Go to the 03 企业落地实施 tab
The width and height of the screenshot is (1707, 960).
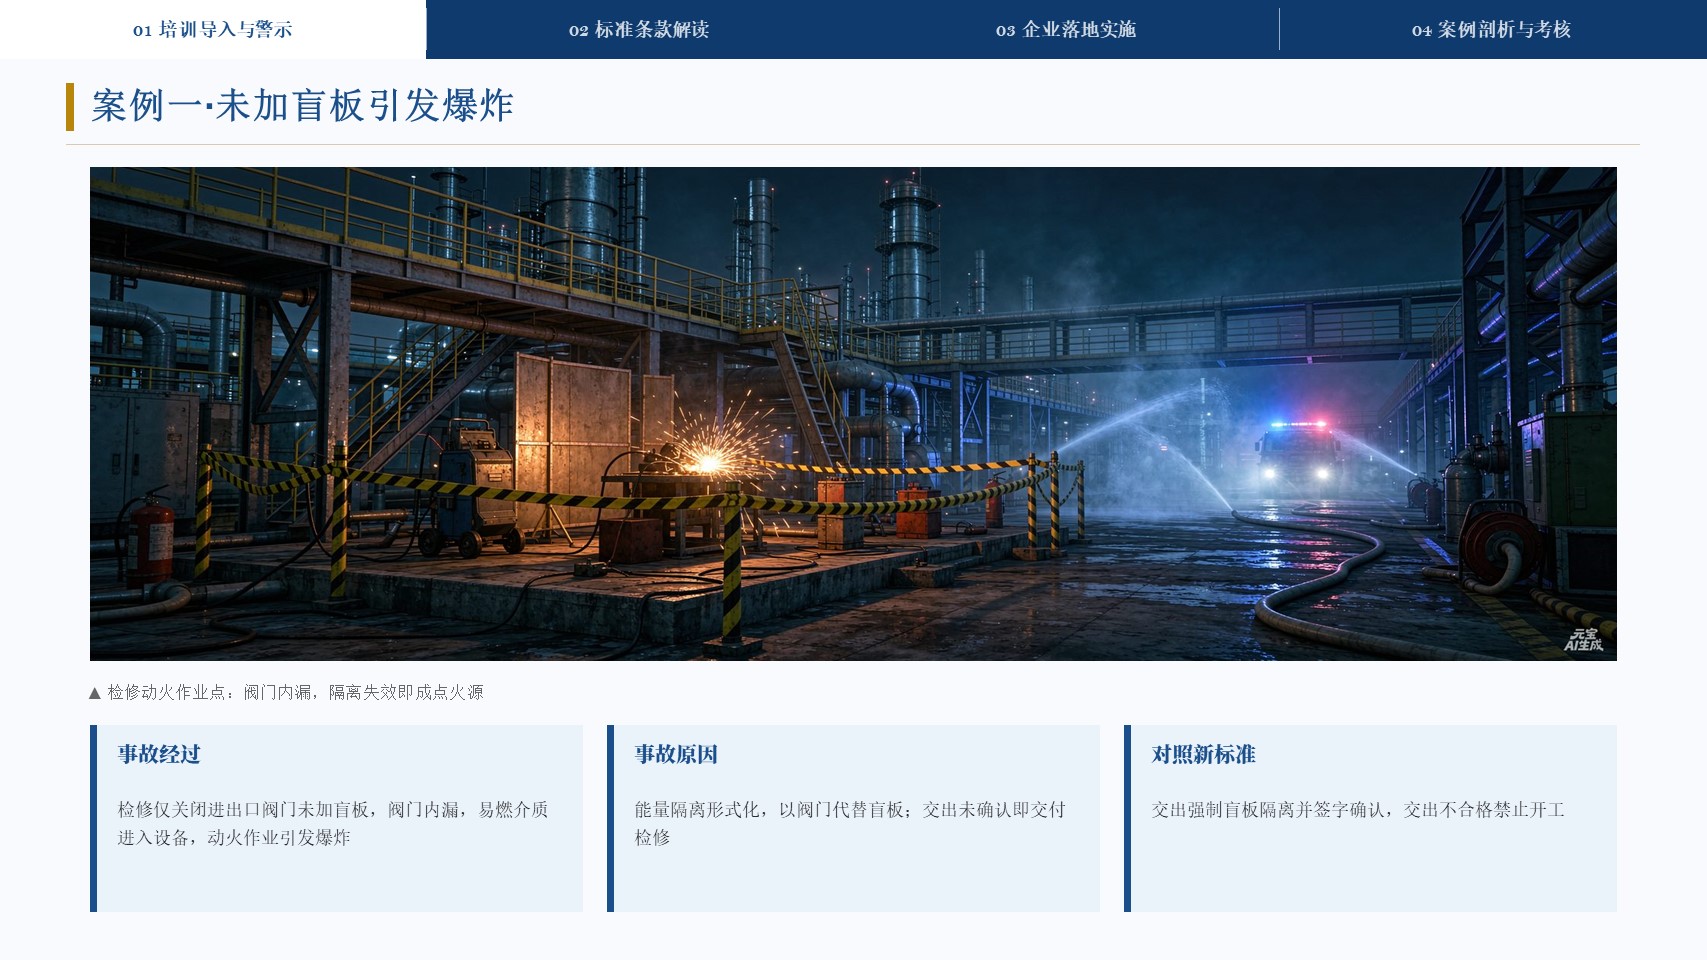coord(1066,30)
